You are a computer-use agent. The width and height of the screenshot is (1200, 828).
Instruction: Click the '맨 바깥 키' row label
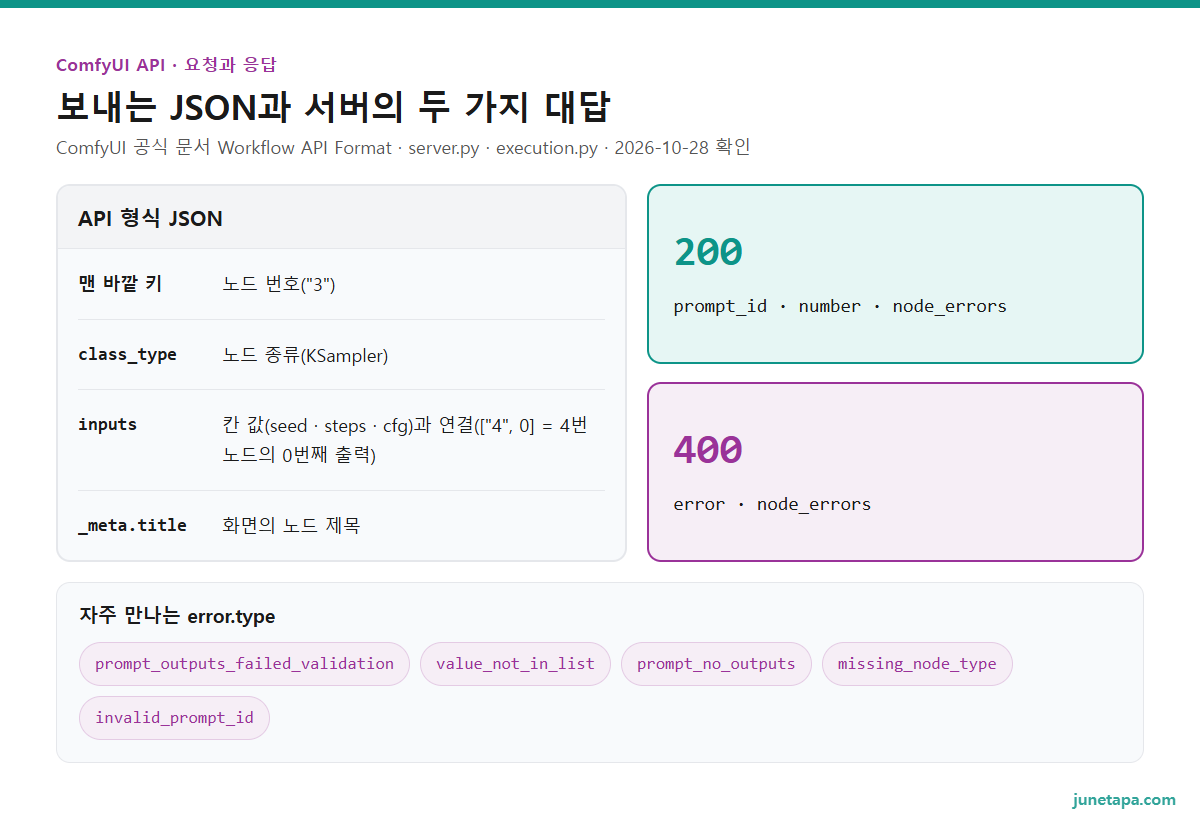(120, 284)
